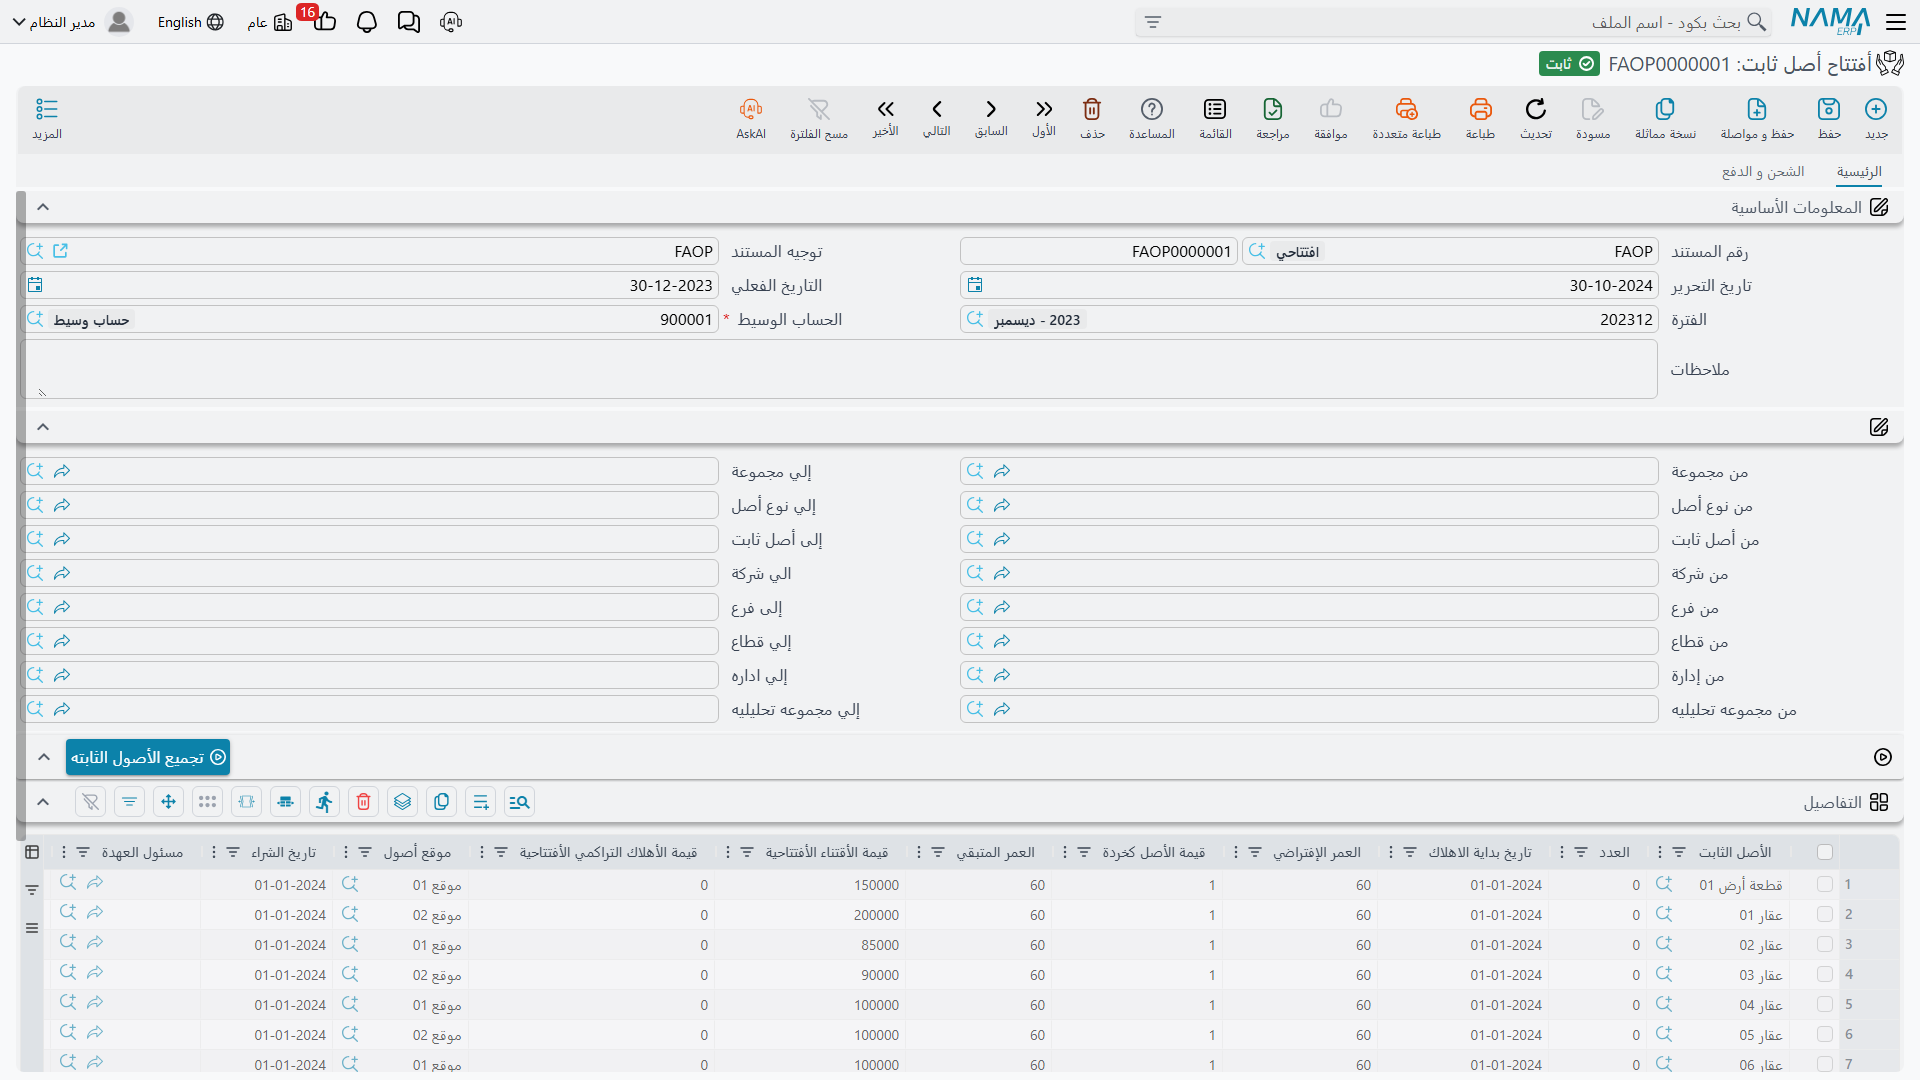Image resolution: width=1920 pixels, height=1080 pixels.
Task: Go to التالي next record arrow
Action: pos(937,109)
